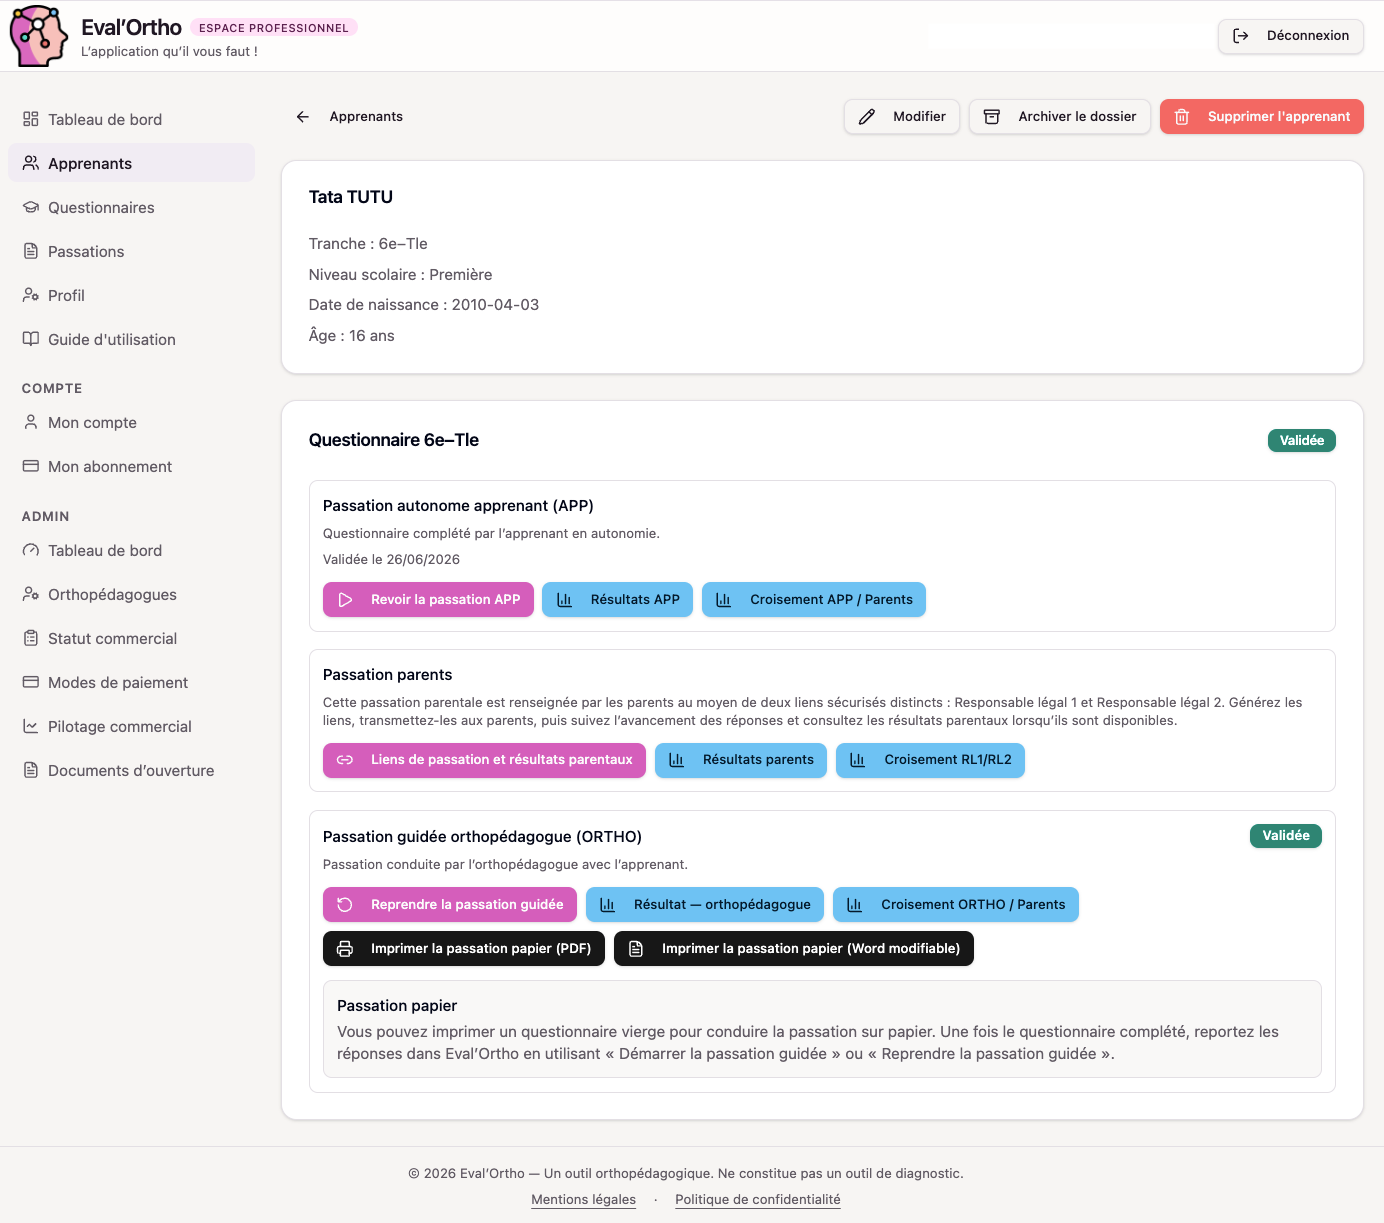Open Modes de paiement
The image size is (1384, 1223).
(x=131, y=682)
